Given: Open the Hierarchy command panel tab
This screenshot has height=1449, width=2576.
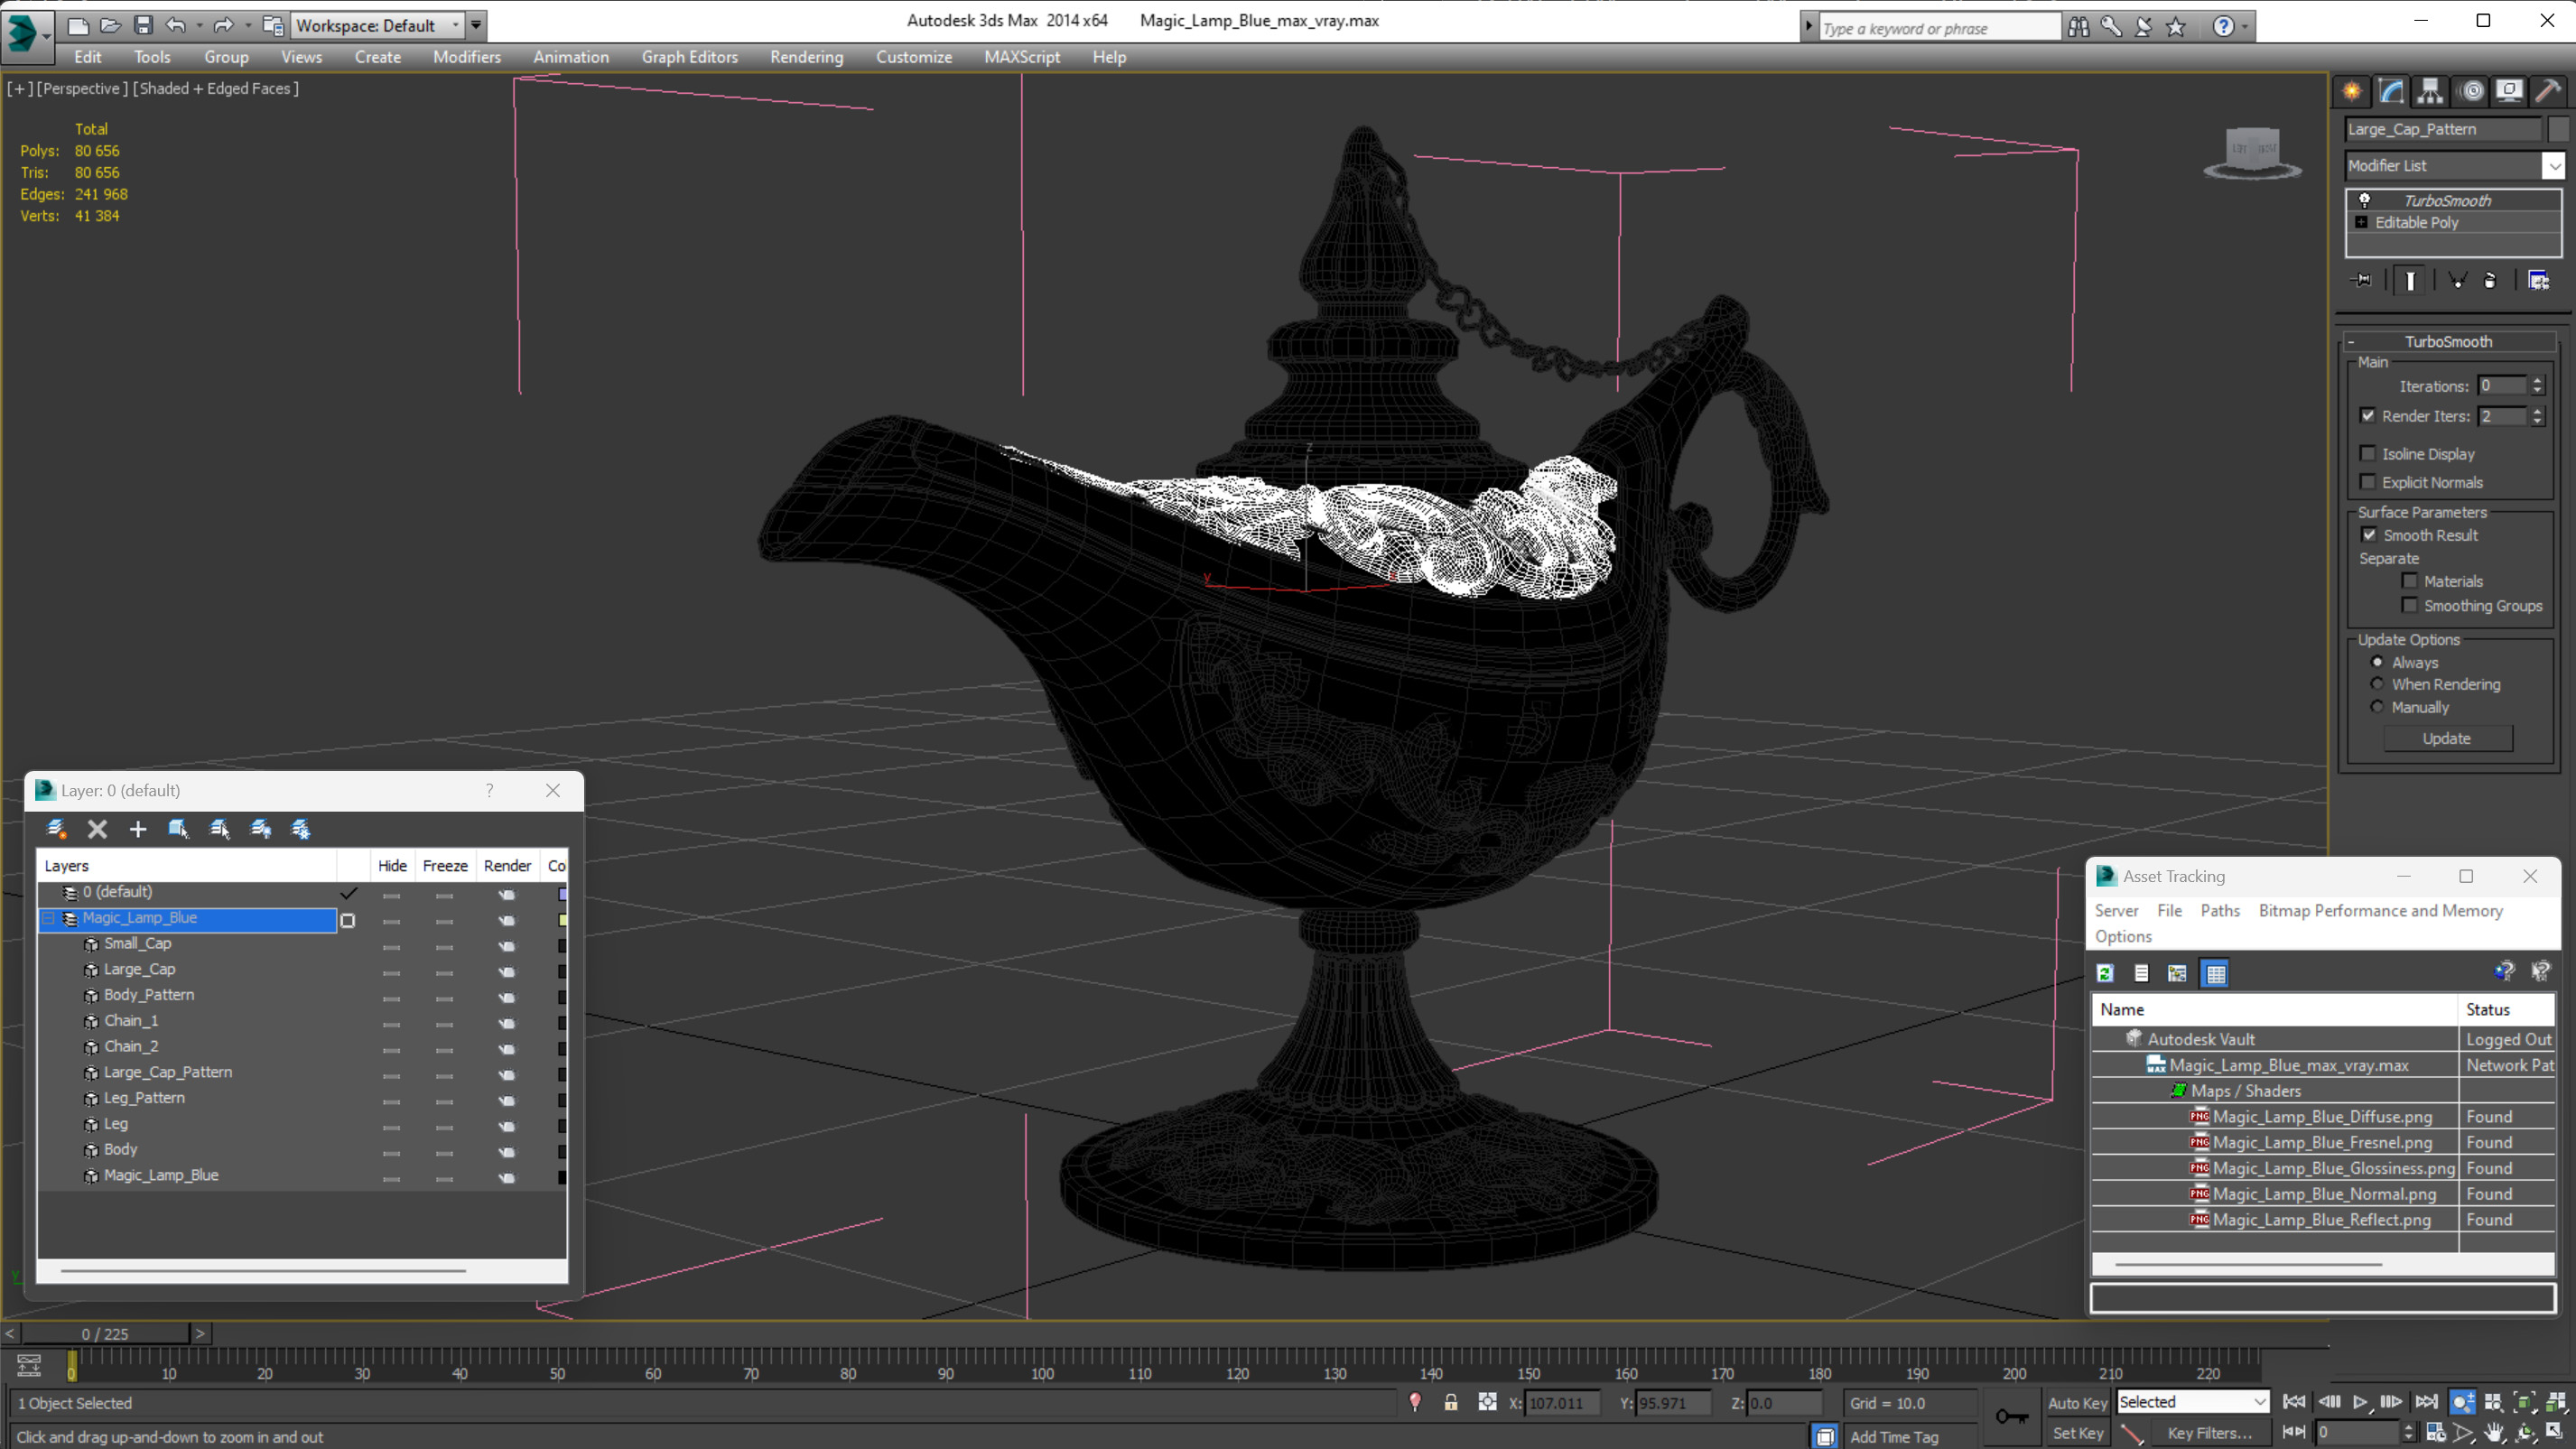Looking at the screenshot, I should (2430, 91).
